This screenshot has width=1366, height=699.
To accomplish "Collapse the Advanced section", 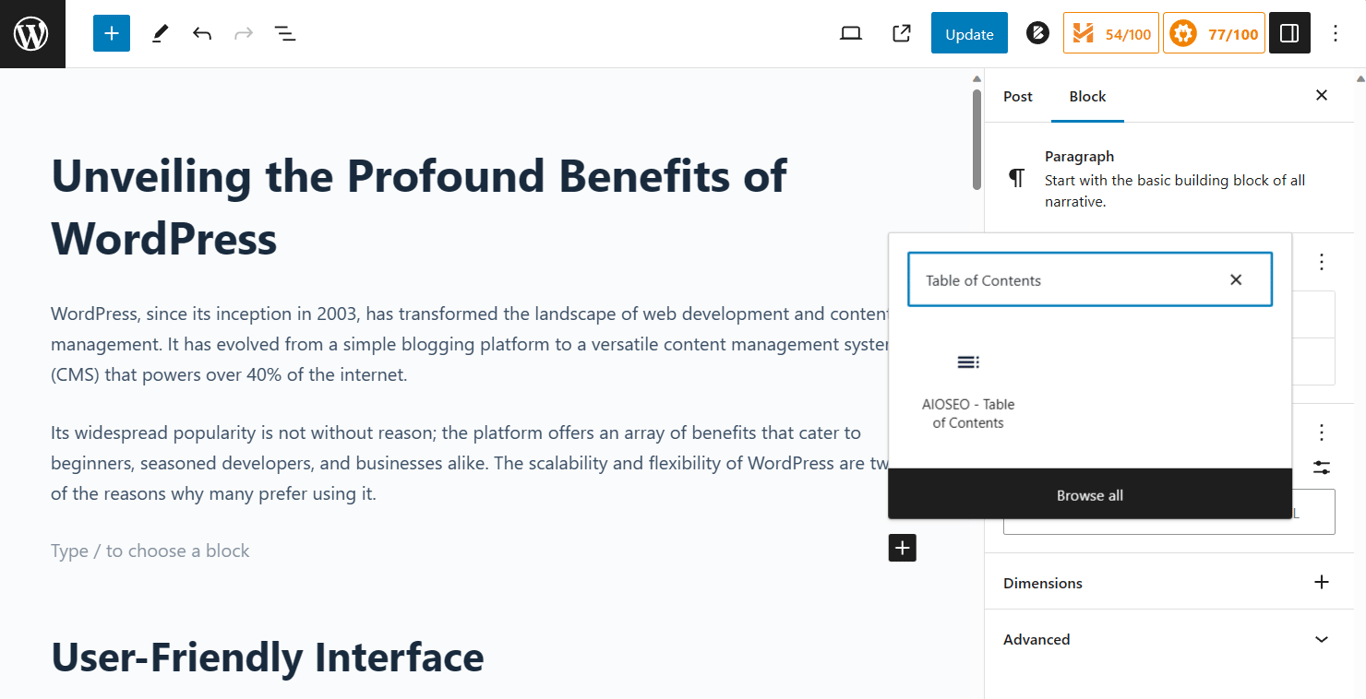I will [1322, 639].
